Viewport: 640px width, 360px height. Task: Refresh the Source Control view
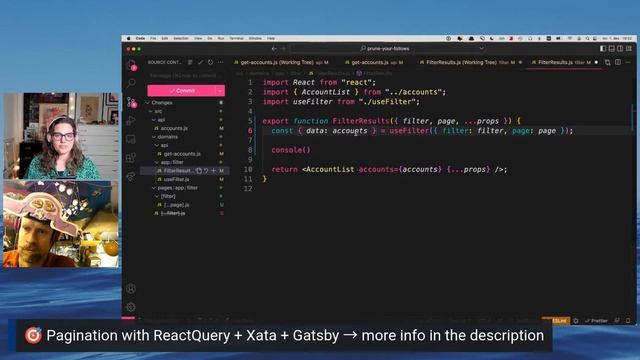210,62
